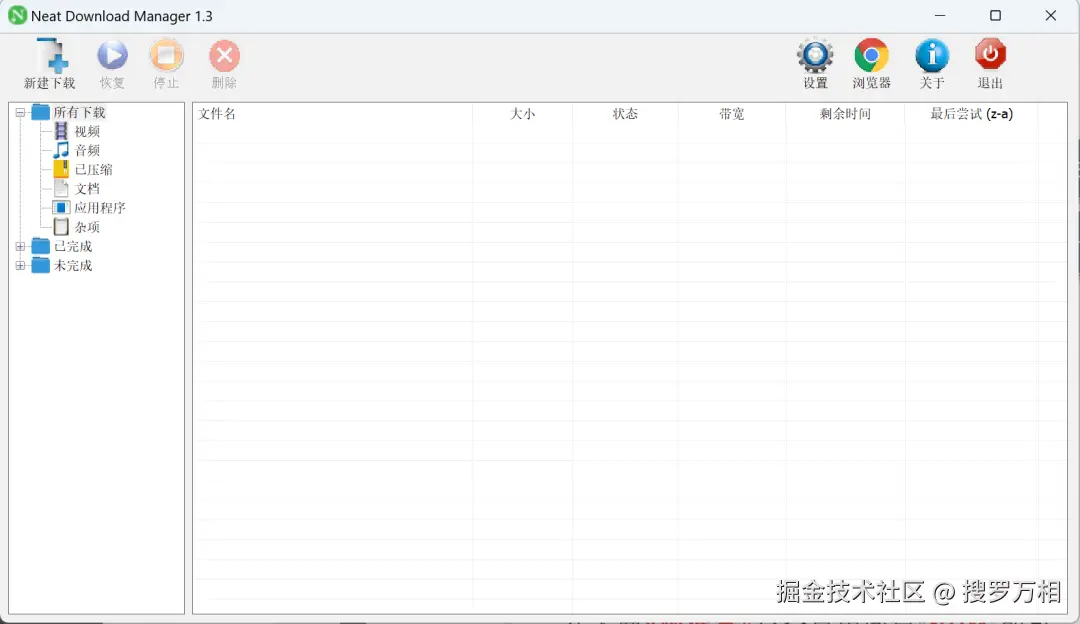This screenshot has height=624, width=1080.
Task: Open the 新建下载 (New Download) tool
Action: click(x=48, y=60)
